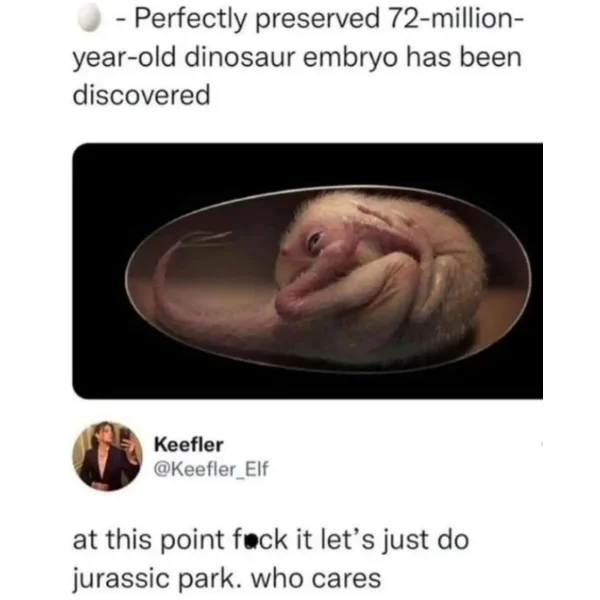The image size is (600, 600).
Task: Click the egg avatar beside the headline
Action: click(x=90, y=18)
